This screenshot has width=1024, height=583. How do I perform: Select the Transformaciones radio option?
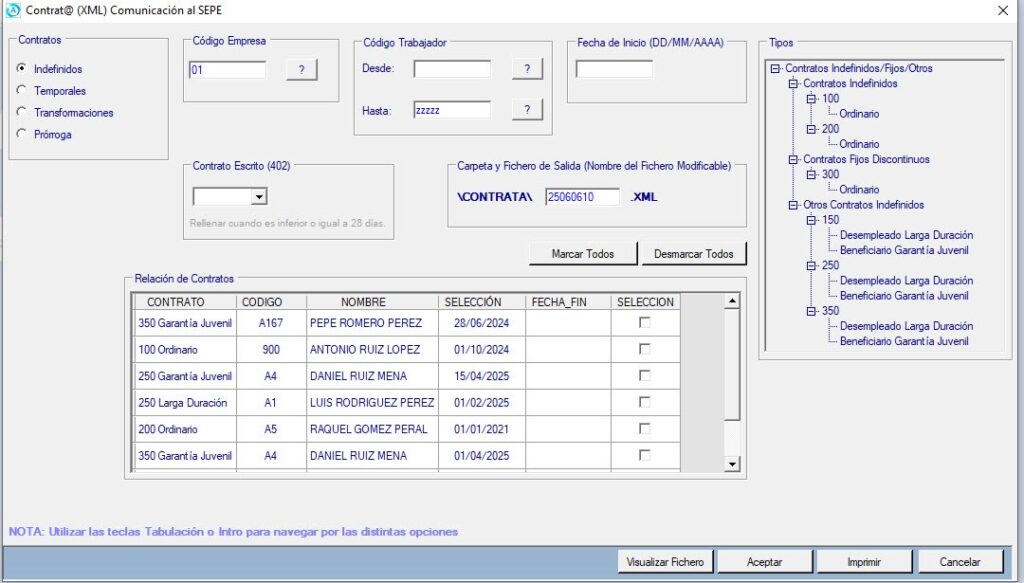(21, 113)
